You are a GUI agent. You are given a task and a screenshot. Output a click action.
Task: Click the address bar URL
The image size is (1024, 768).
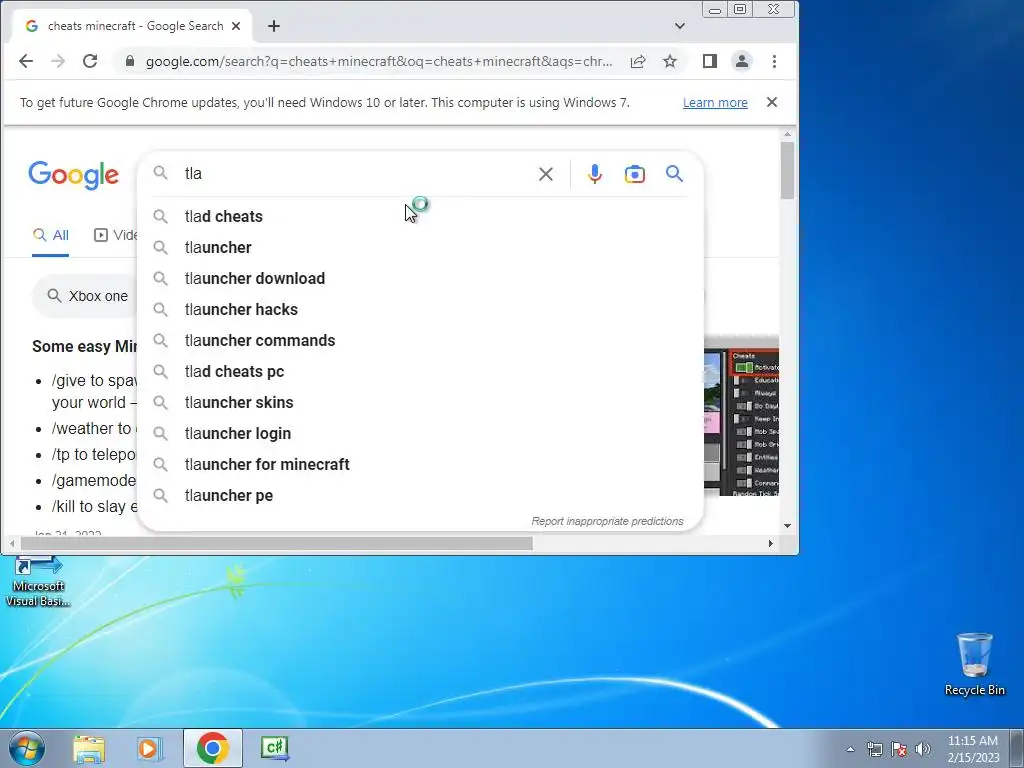(x=379, y=61)
